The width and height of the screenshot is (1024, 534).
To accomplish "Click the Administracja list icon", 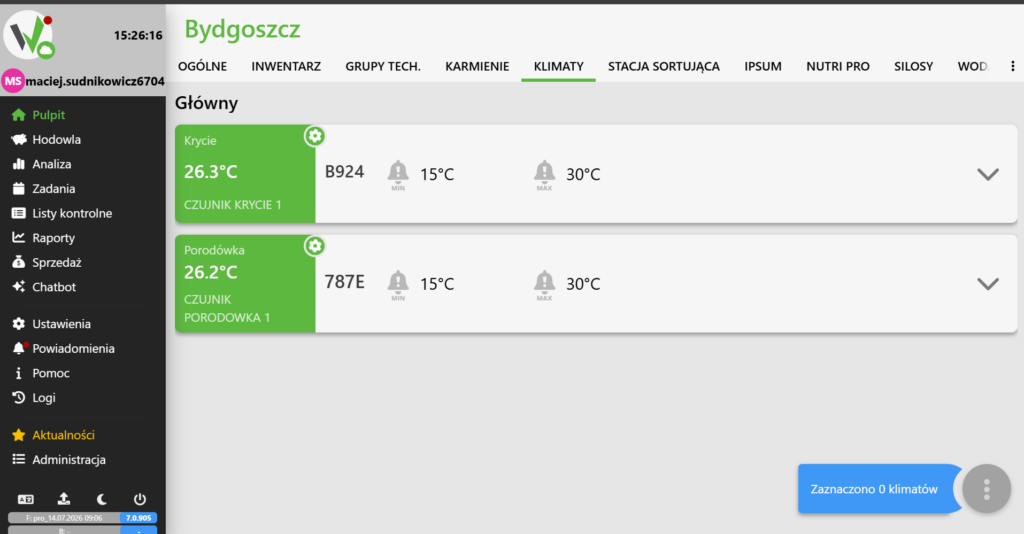I will tap(18, 460).
